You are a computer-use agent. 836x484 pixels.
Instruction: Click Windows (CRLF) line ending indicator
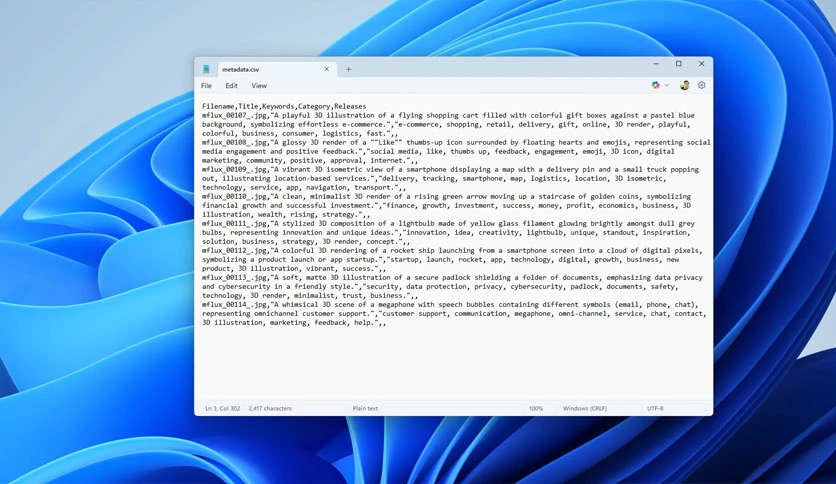(585, 408)
